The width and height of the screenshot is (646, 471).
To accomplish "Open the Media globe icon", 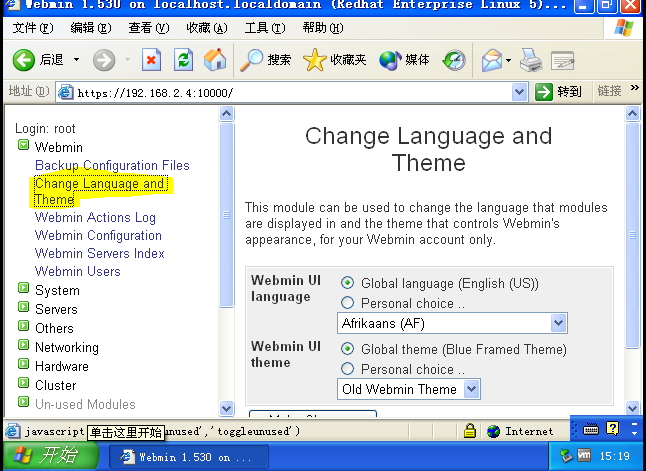I will tap(390, 61).
